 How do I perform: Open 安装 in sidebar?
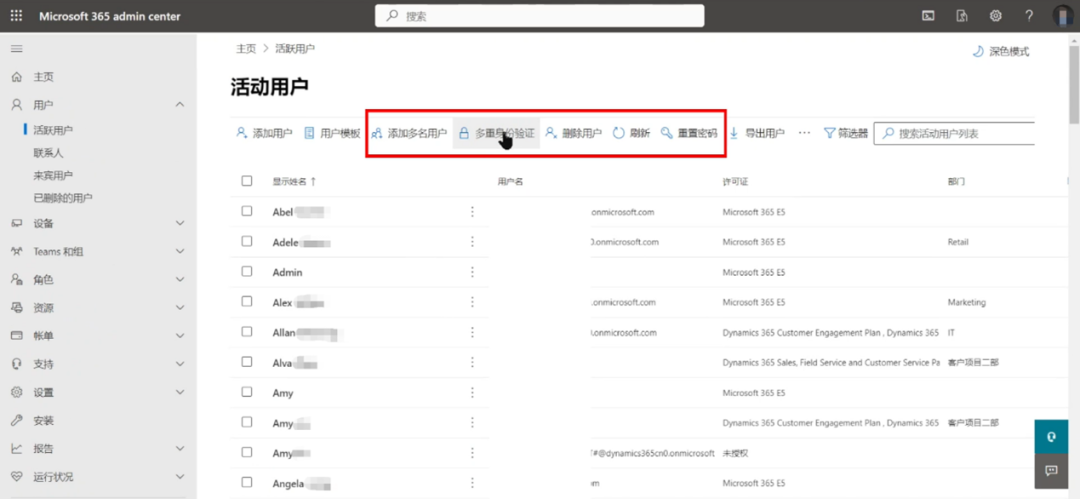(x=43, y=420)
